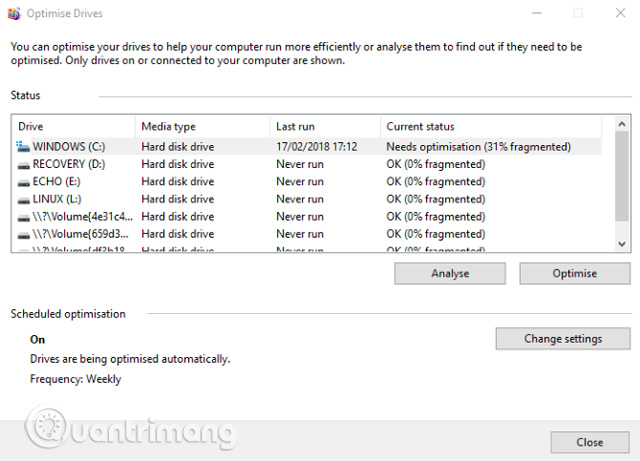Select the LINUX (L:) drive icon
The width and height of the screenshot is (640, 461).
[x=24, y=199]
